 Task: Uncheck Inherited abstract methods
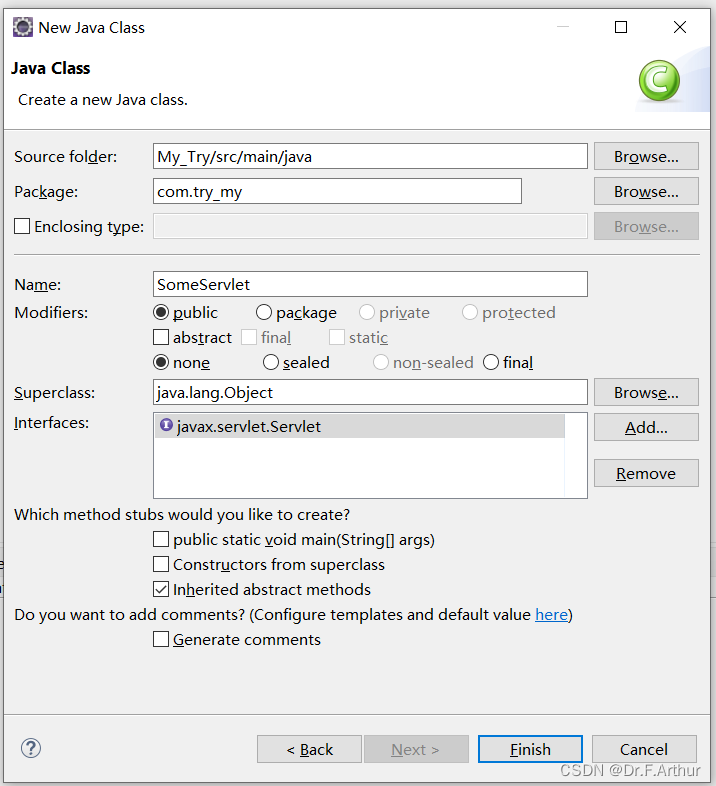coord(161,590)
